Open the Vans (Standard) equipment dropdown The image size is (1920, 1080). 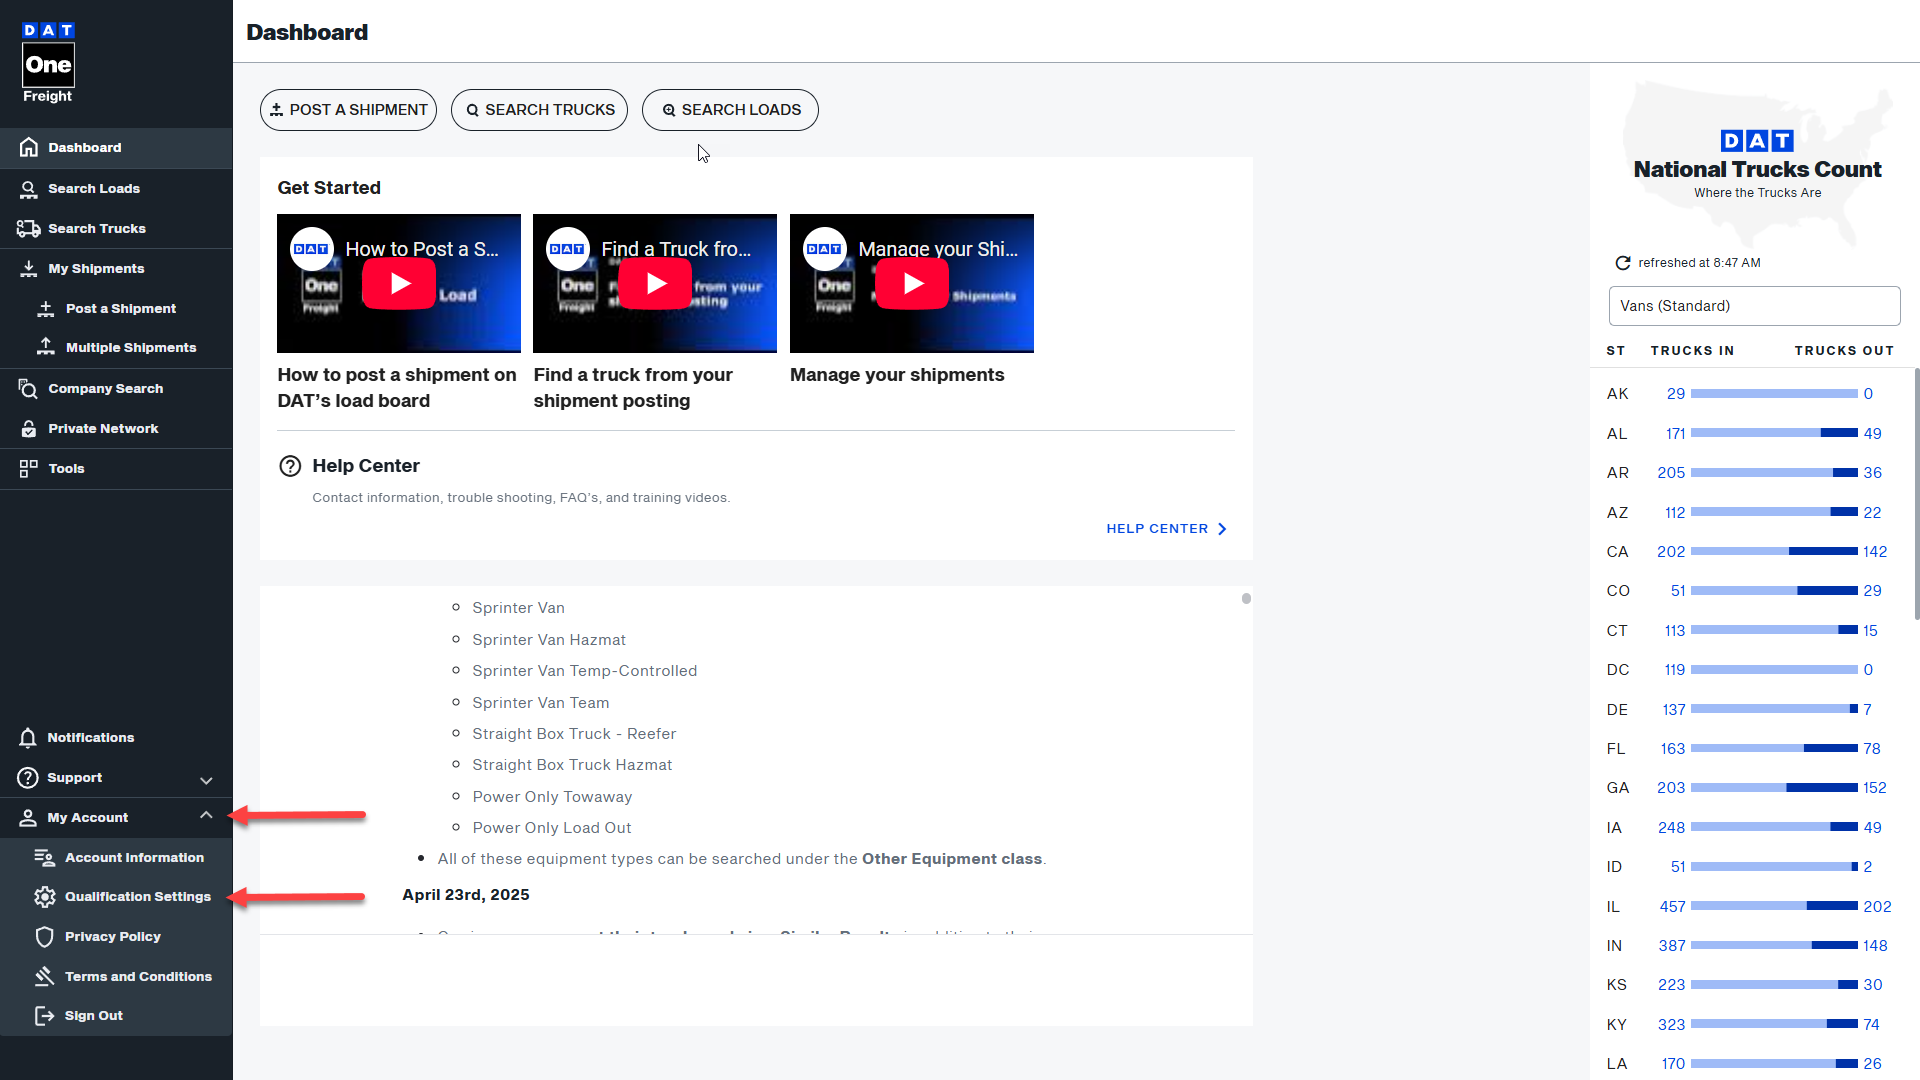[1754, 306]
